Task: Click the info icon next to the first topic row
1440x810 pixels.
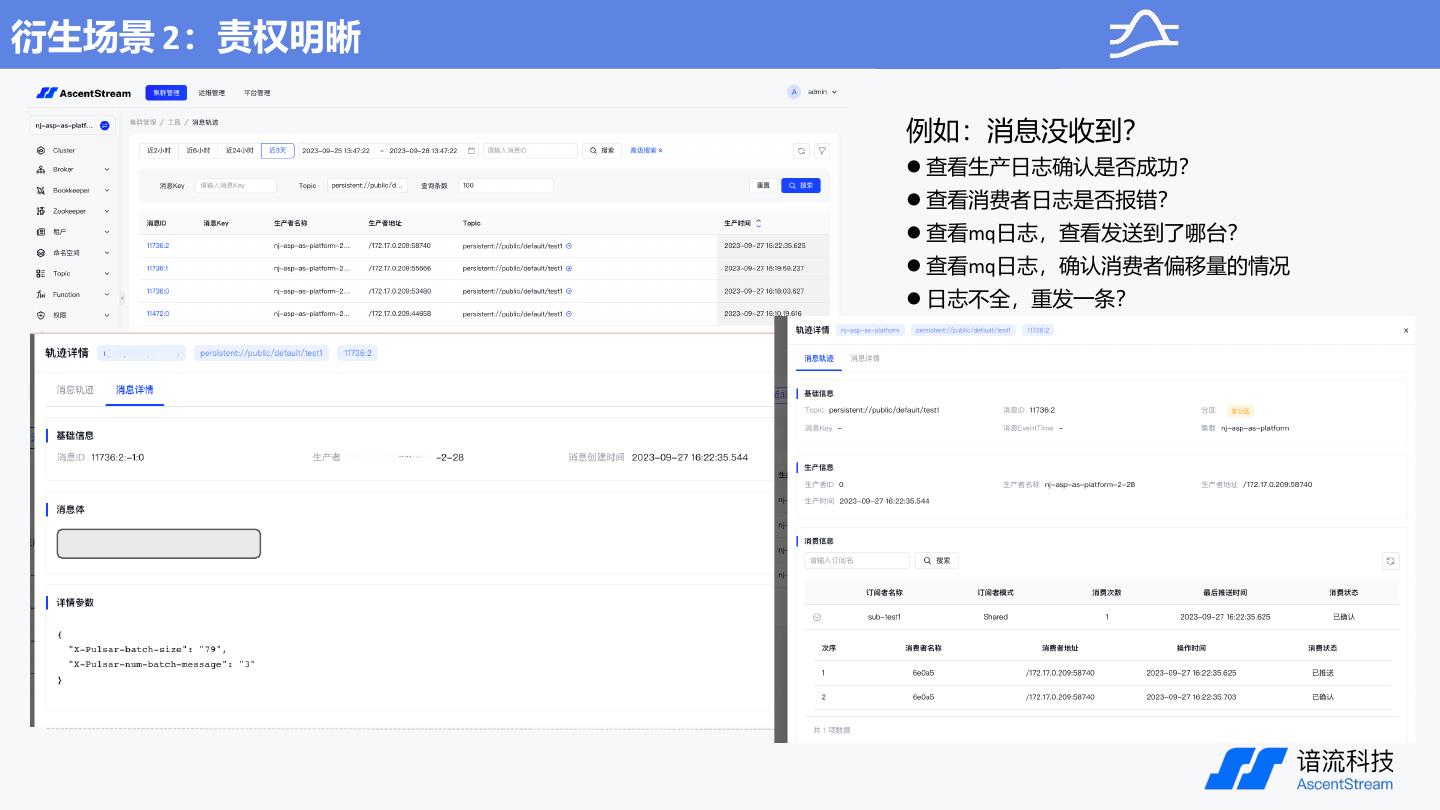Action: pos(569,245)
